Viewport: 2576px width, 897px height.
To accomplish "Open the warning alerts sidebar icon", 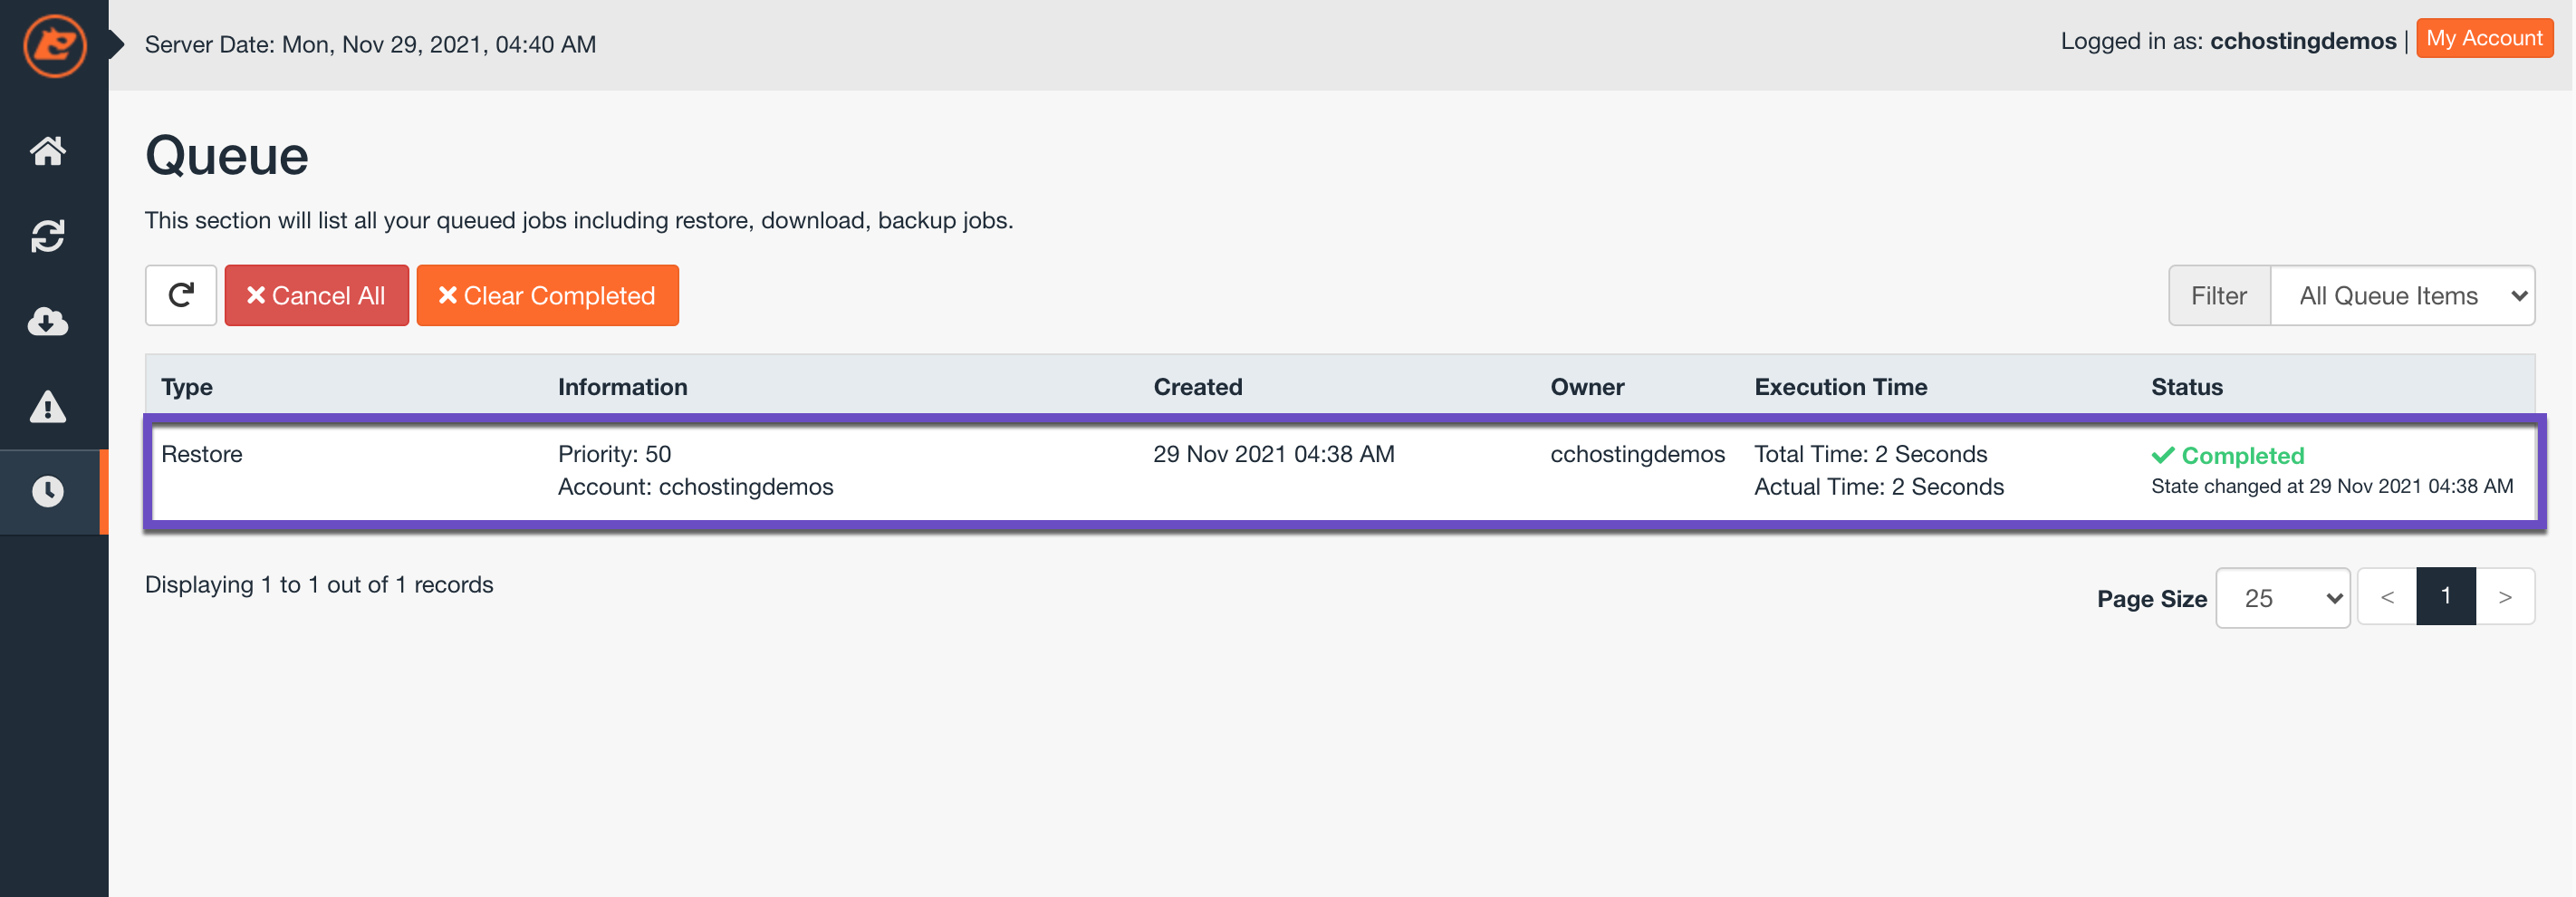I will (x=48, y=407).
